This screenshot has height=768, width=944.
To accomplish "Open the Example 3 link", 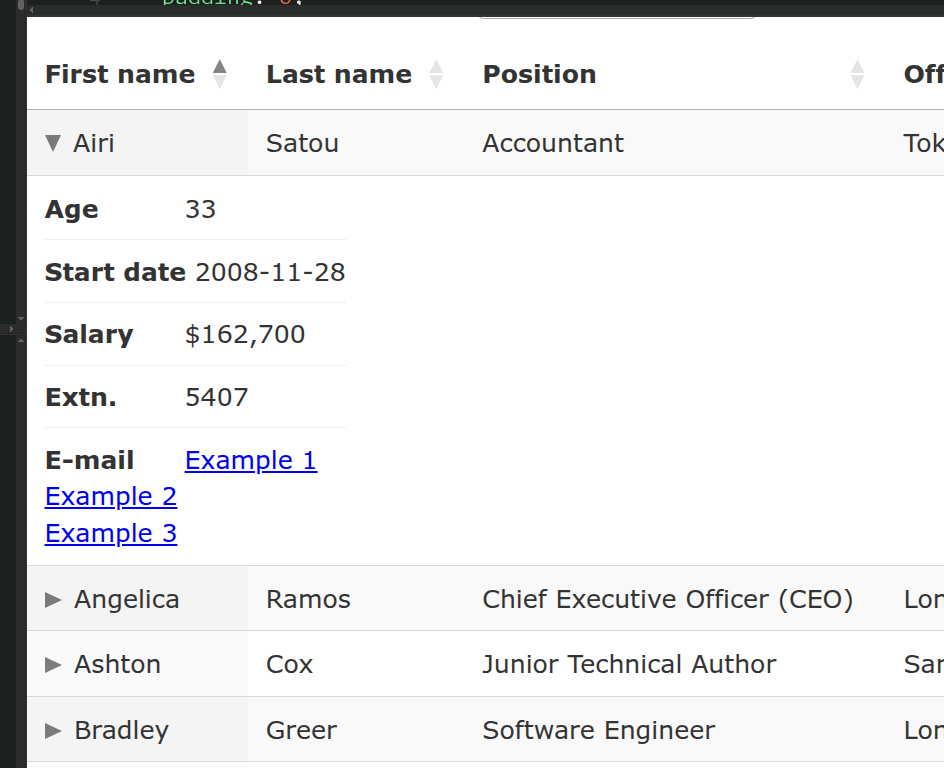I will pos(111,533).
